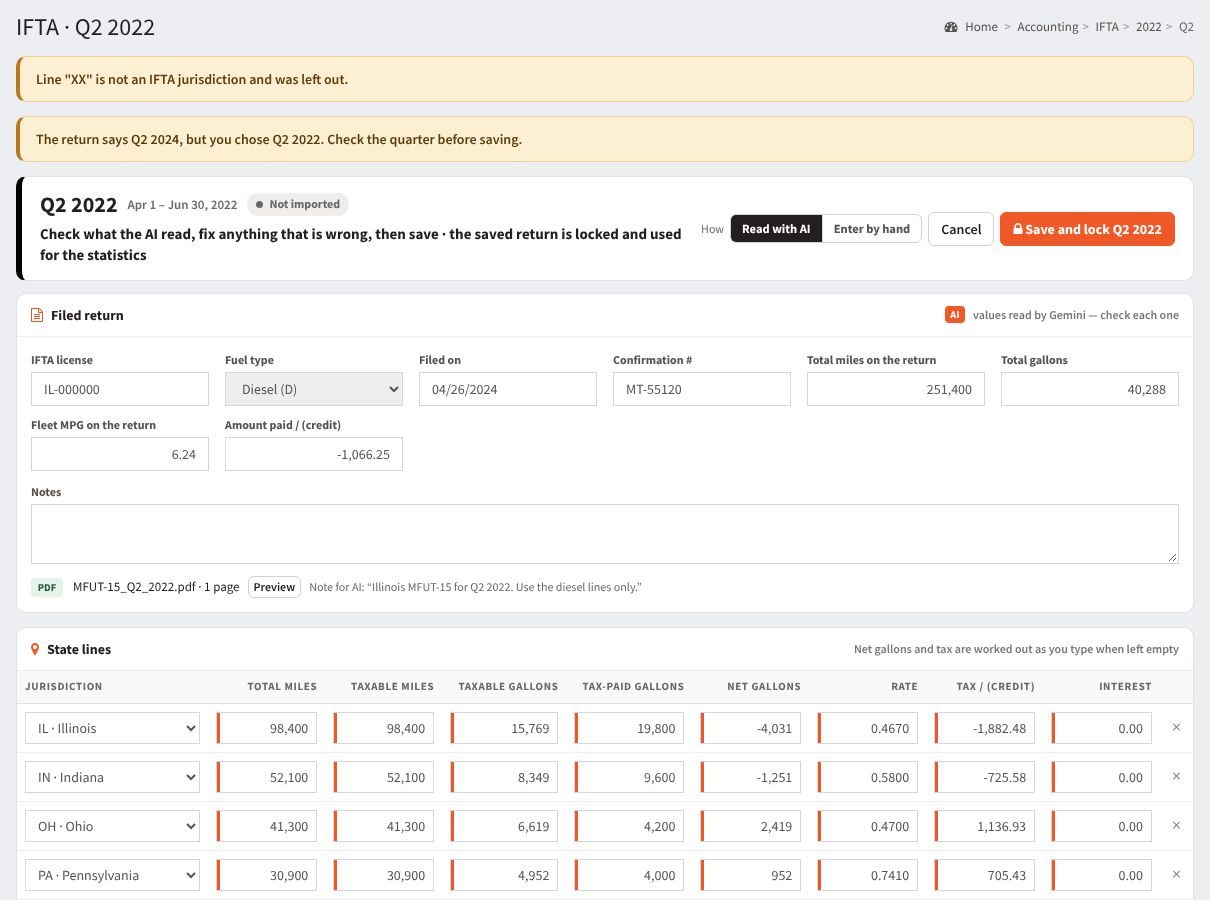
Task: Edit Total miles on the return field
Action: tap(896, 389)
